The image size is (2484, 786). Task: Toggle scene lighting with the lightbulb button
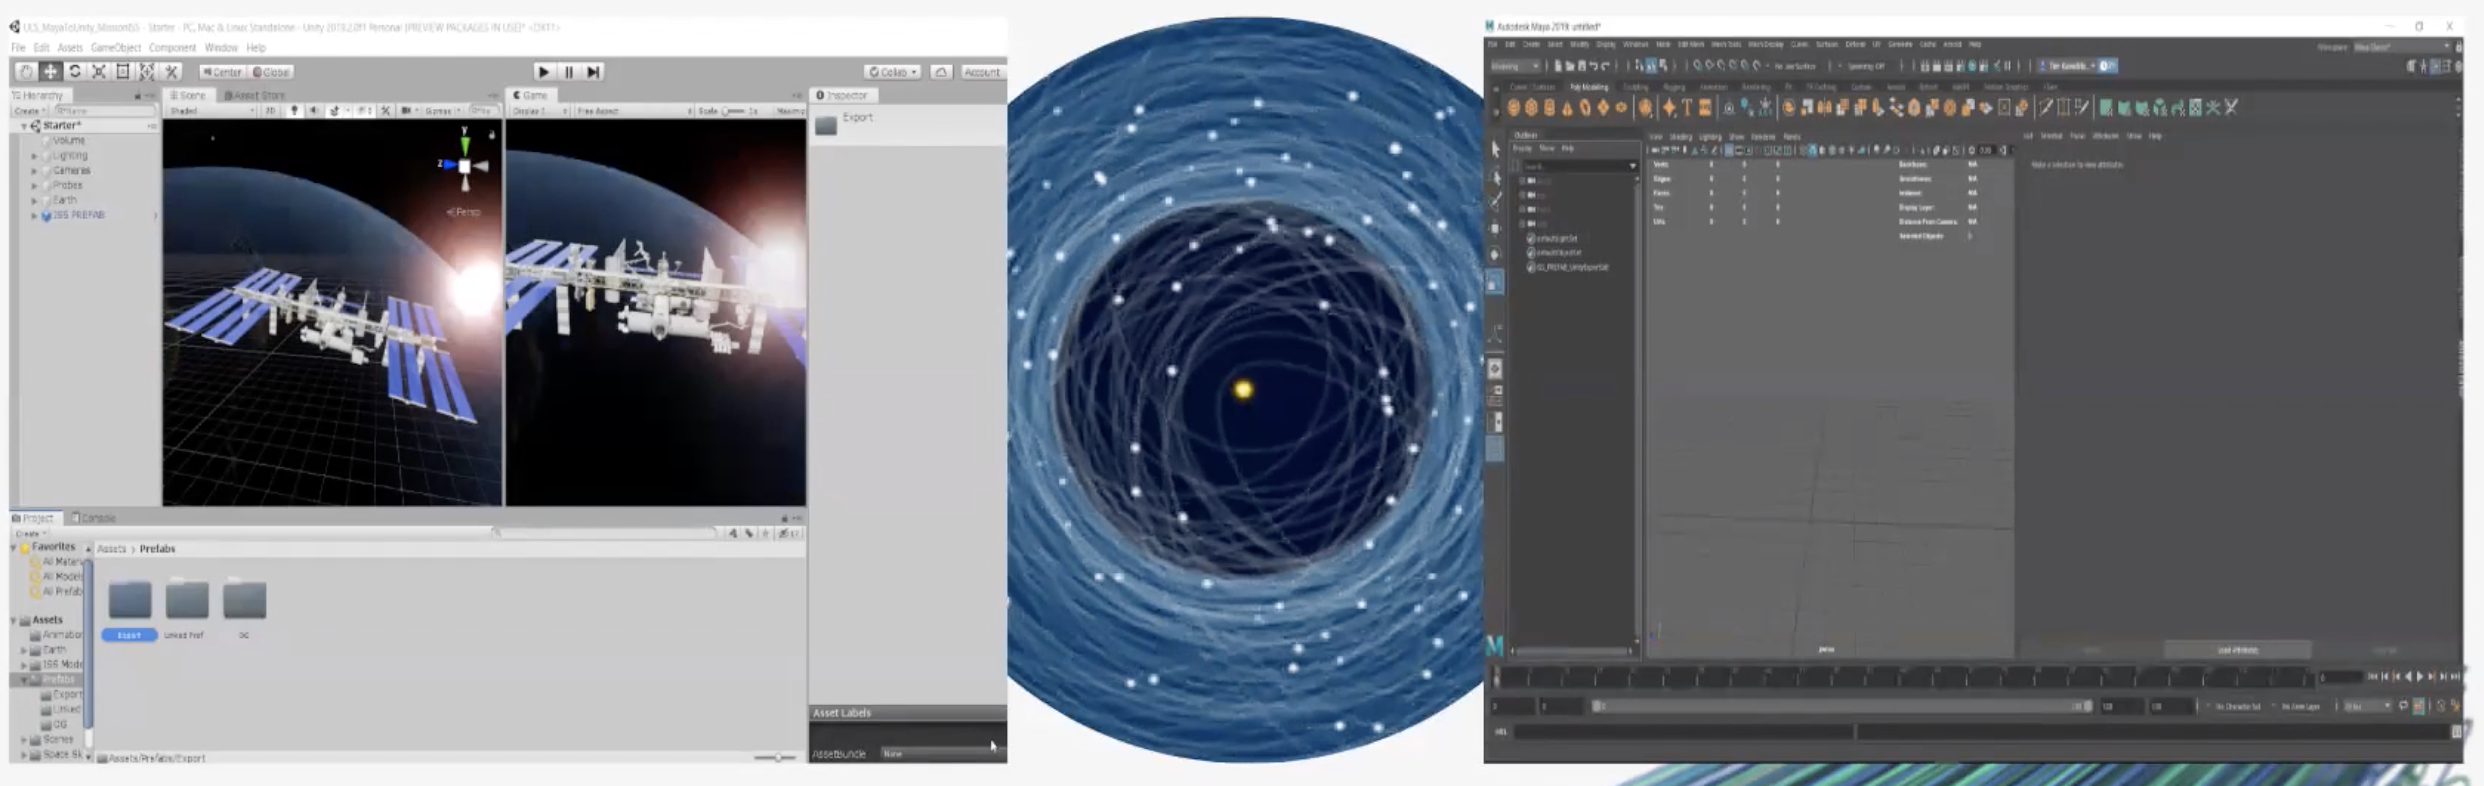coord(294,111)
